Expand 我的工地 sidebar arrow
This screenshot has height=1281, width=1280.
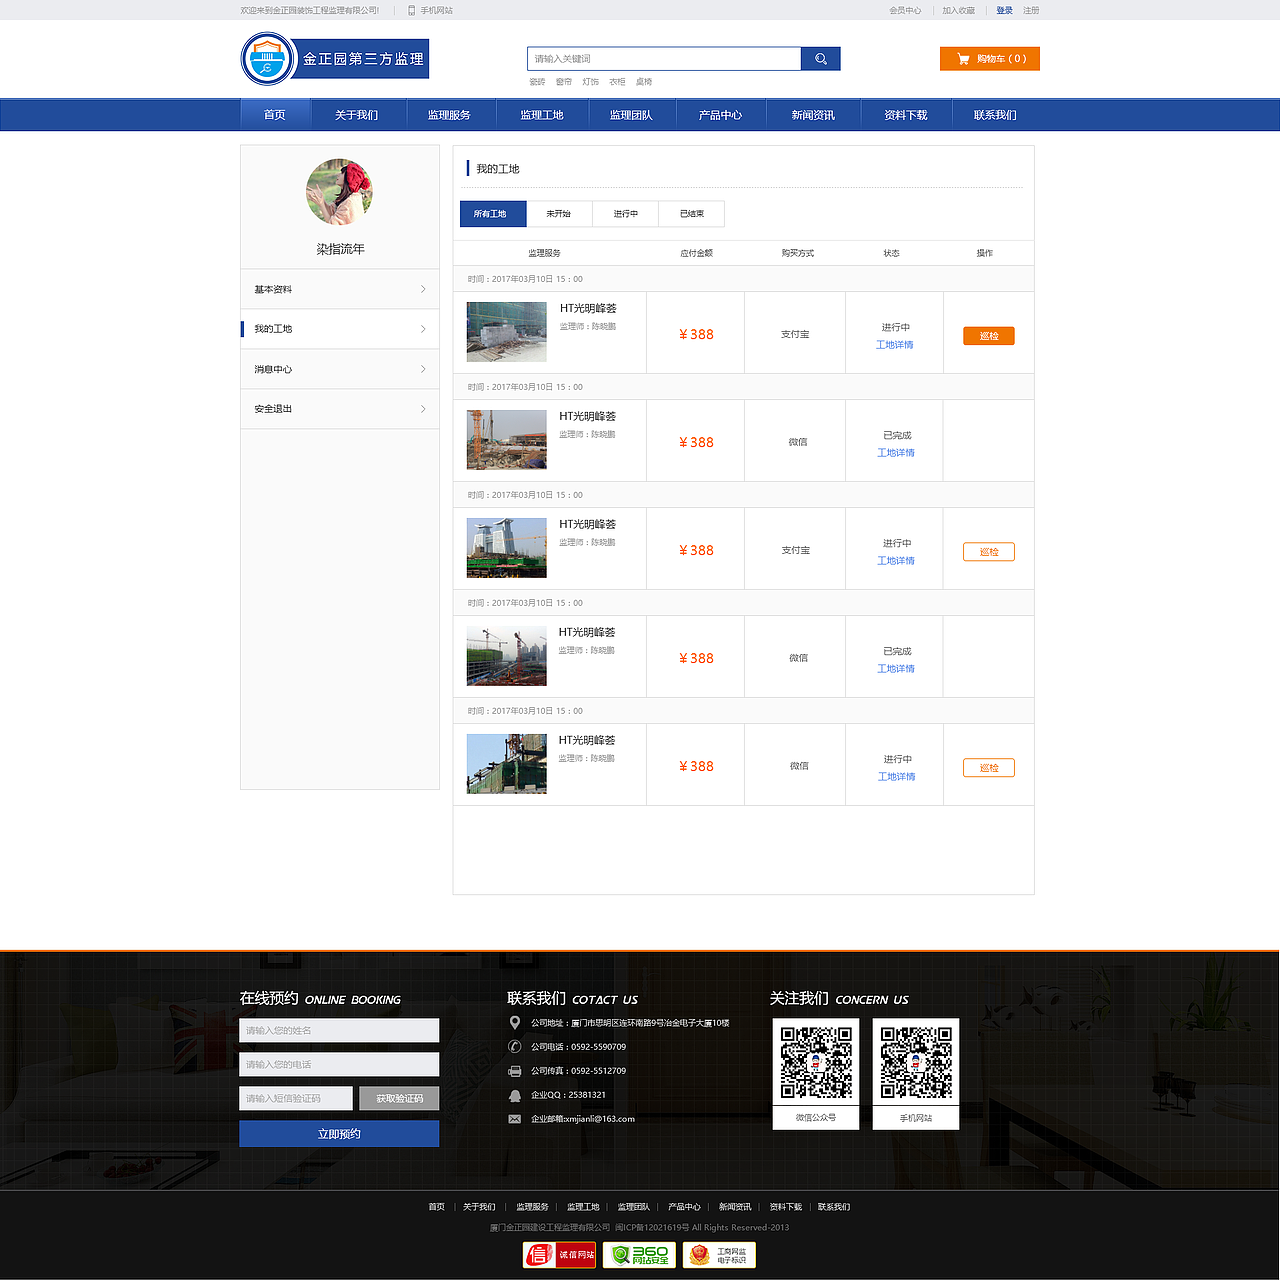pyautogui.click(x=423, y=329)
